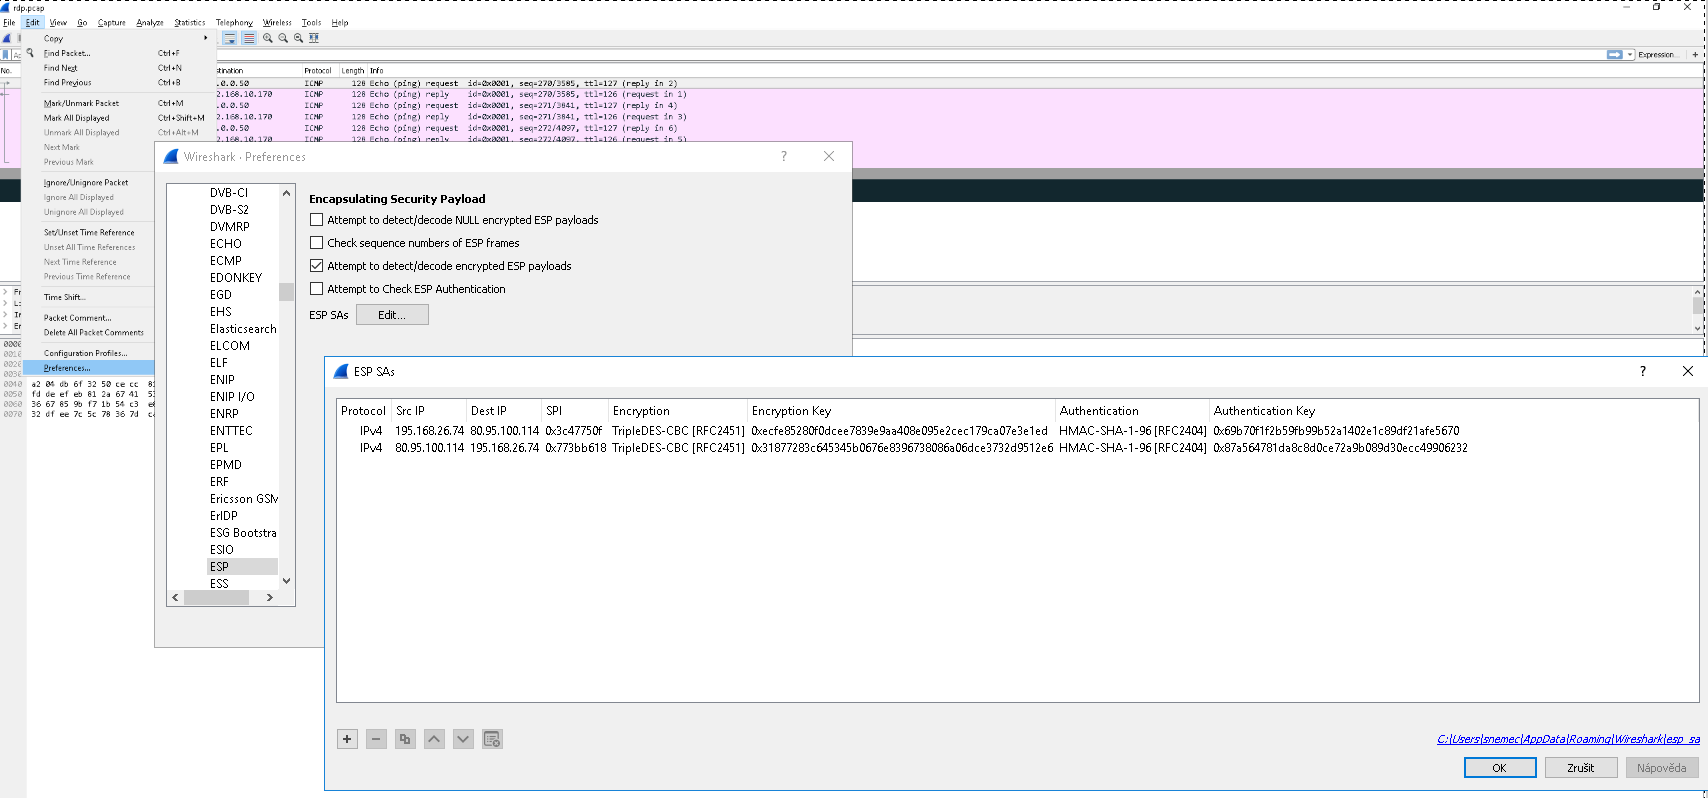Select Find Packet... from Edit menu

tap(67, 53)
